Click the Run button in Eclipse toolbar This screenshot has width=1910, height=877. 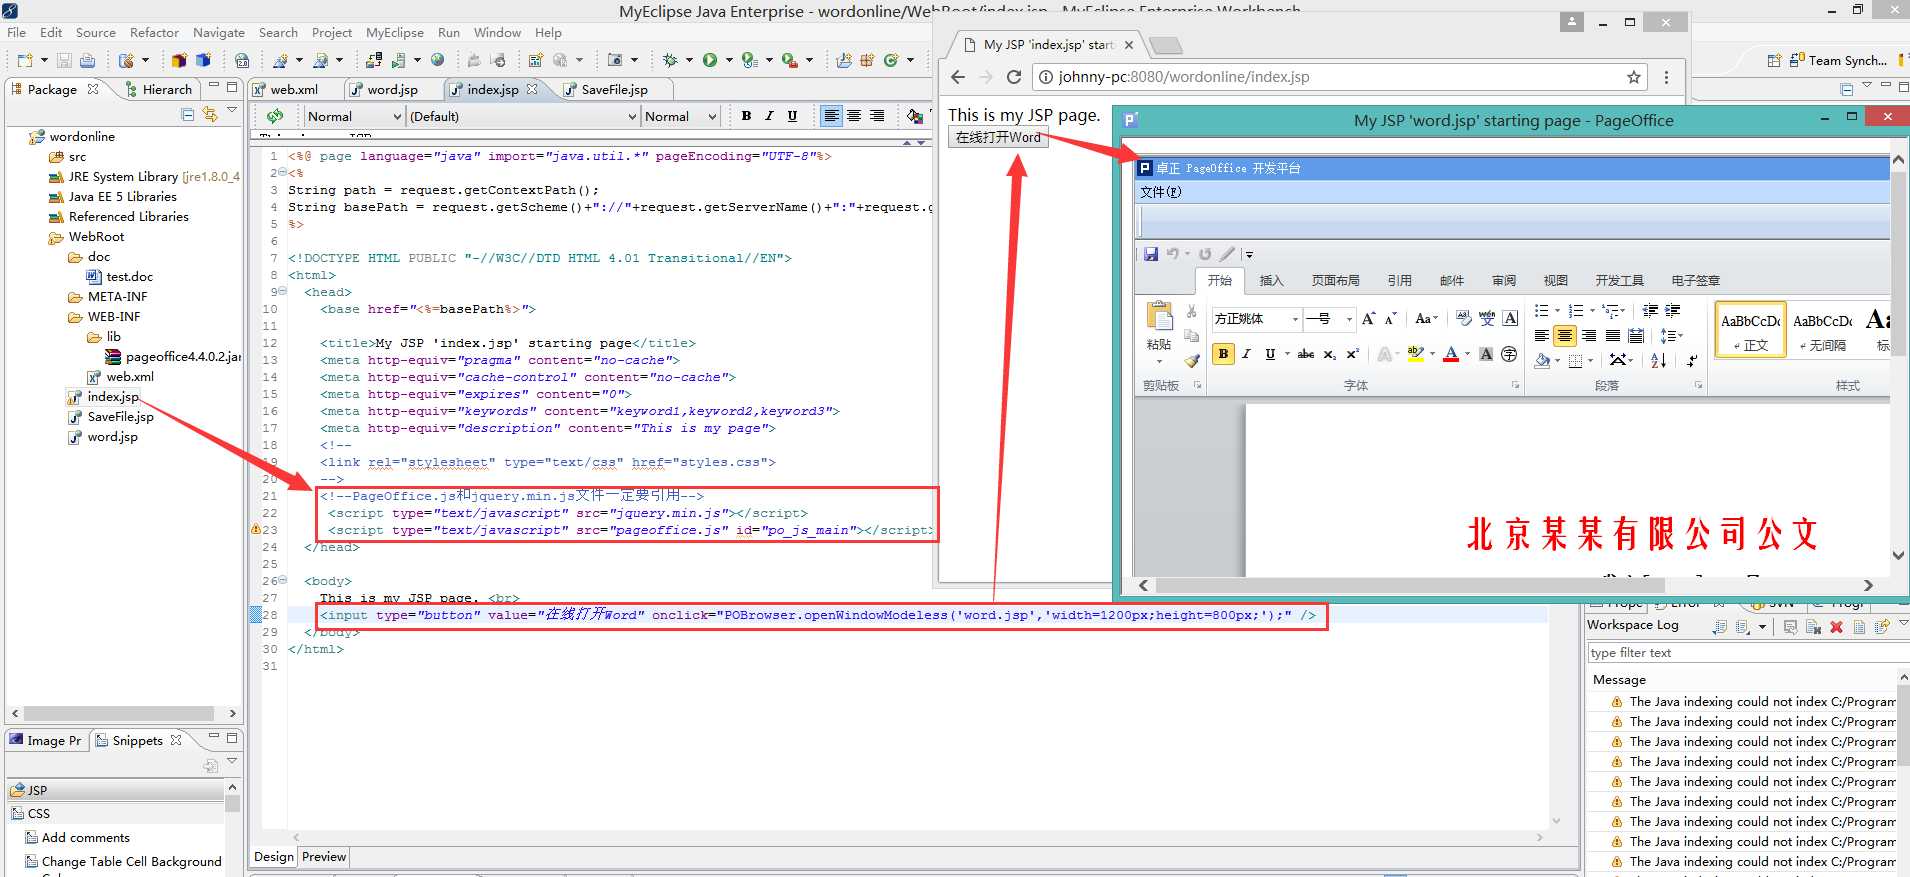[709, 60]
